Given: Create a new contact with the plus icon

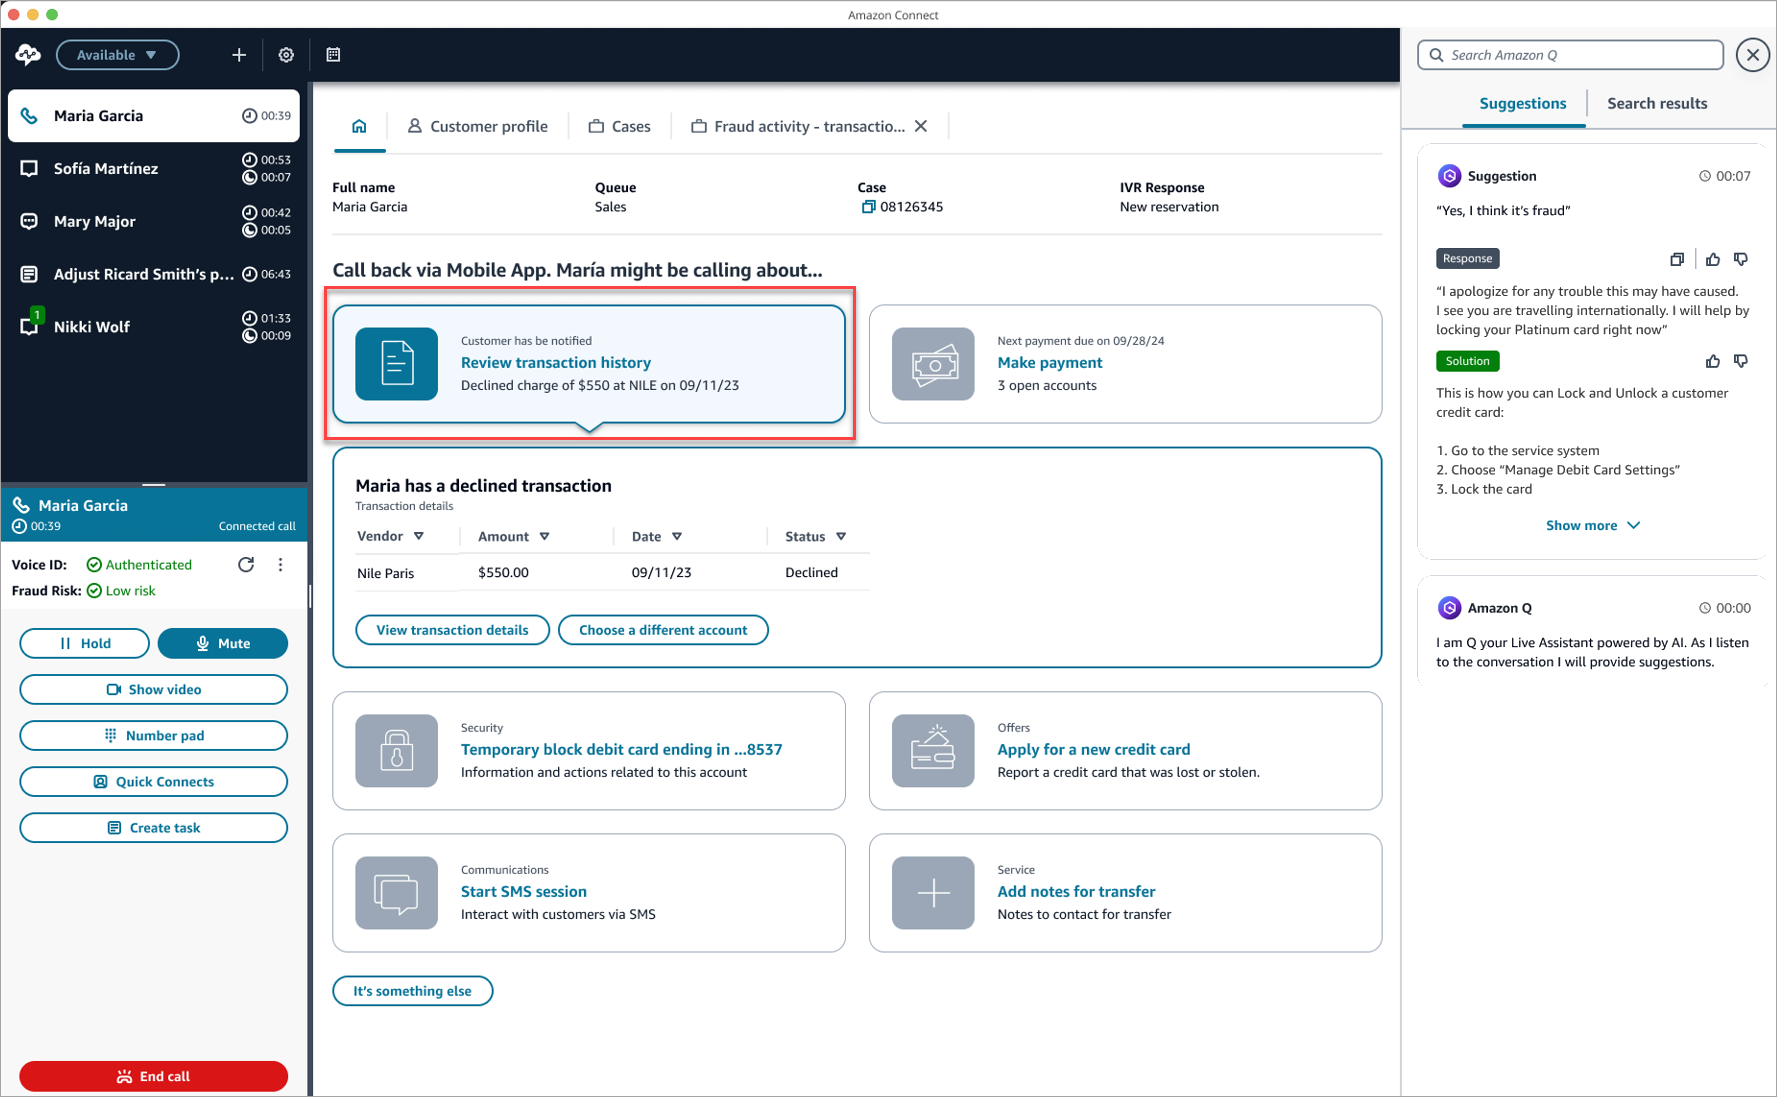Looking at the screenshot, I should (x=238, y=55).
